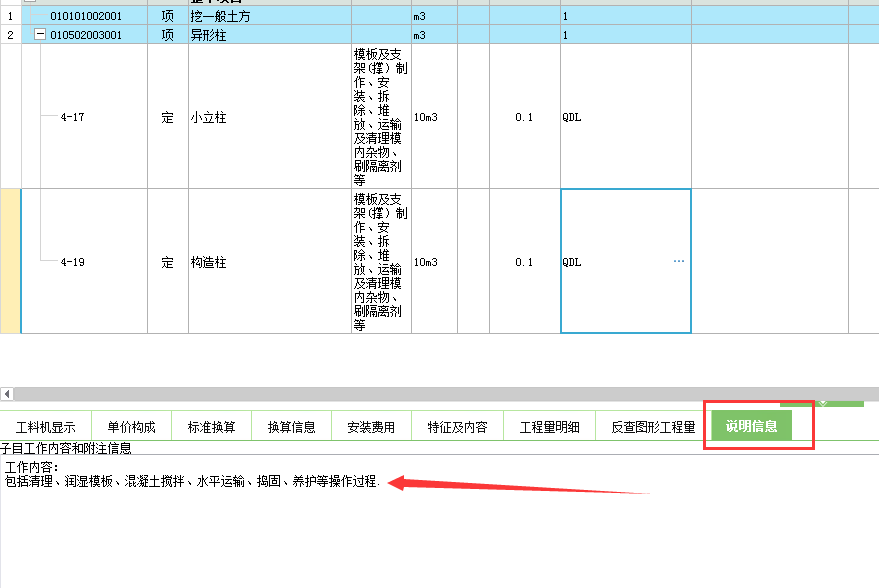Click the horizontal scrollbar track
The width and height of the screenshot is (879, 588).
point(446,394)
